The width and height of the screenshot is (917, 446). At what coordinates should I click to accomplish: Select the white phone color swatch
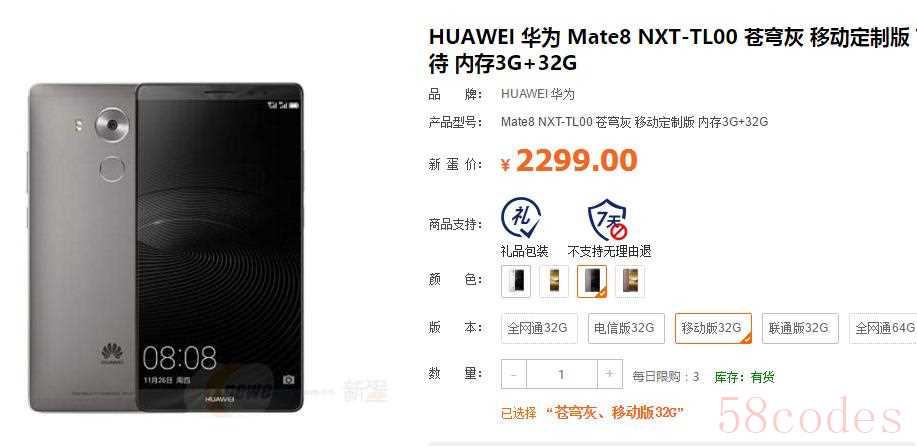[516, 281]
